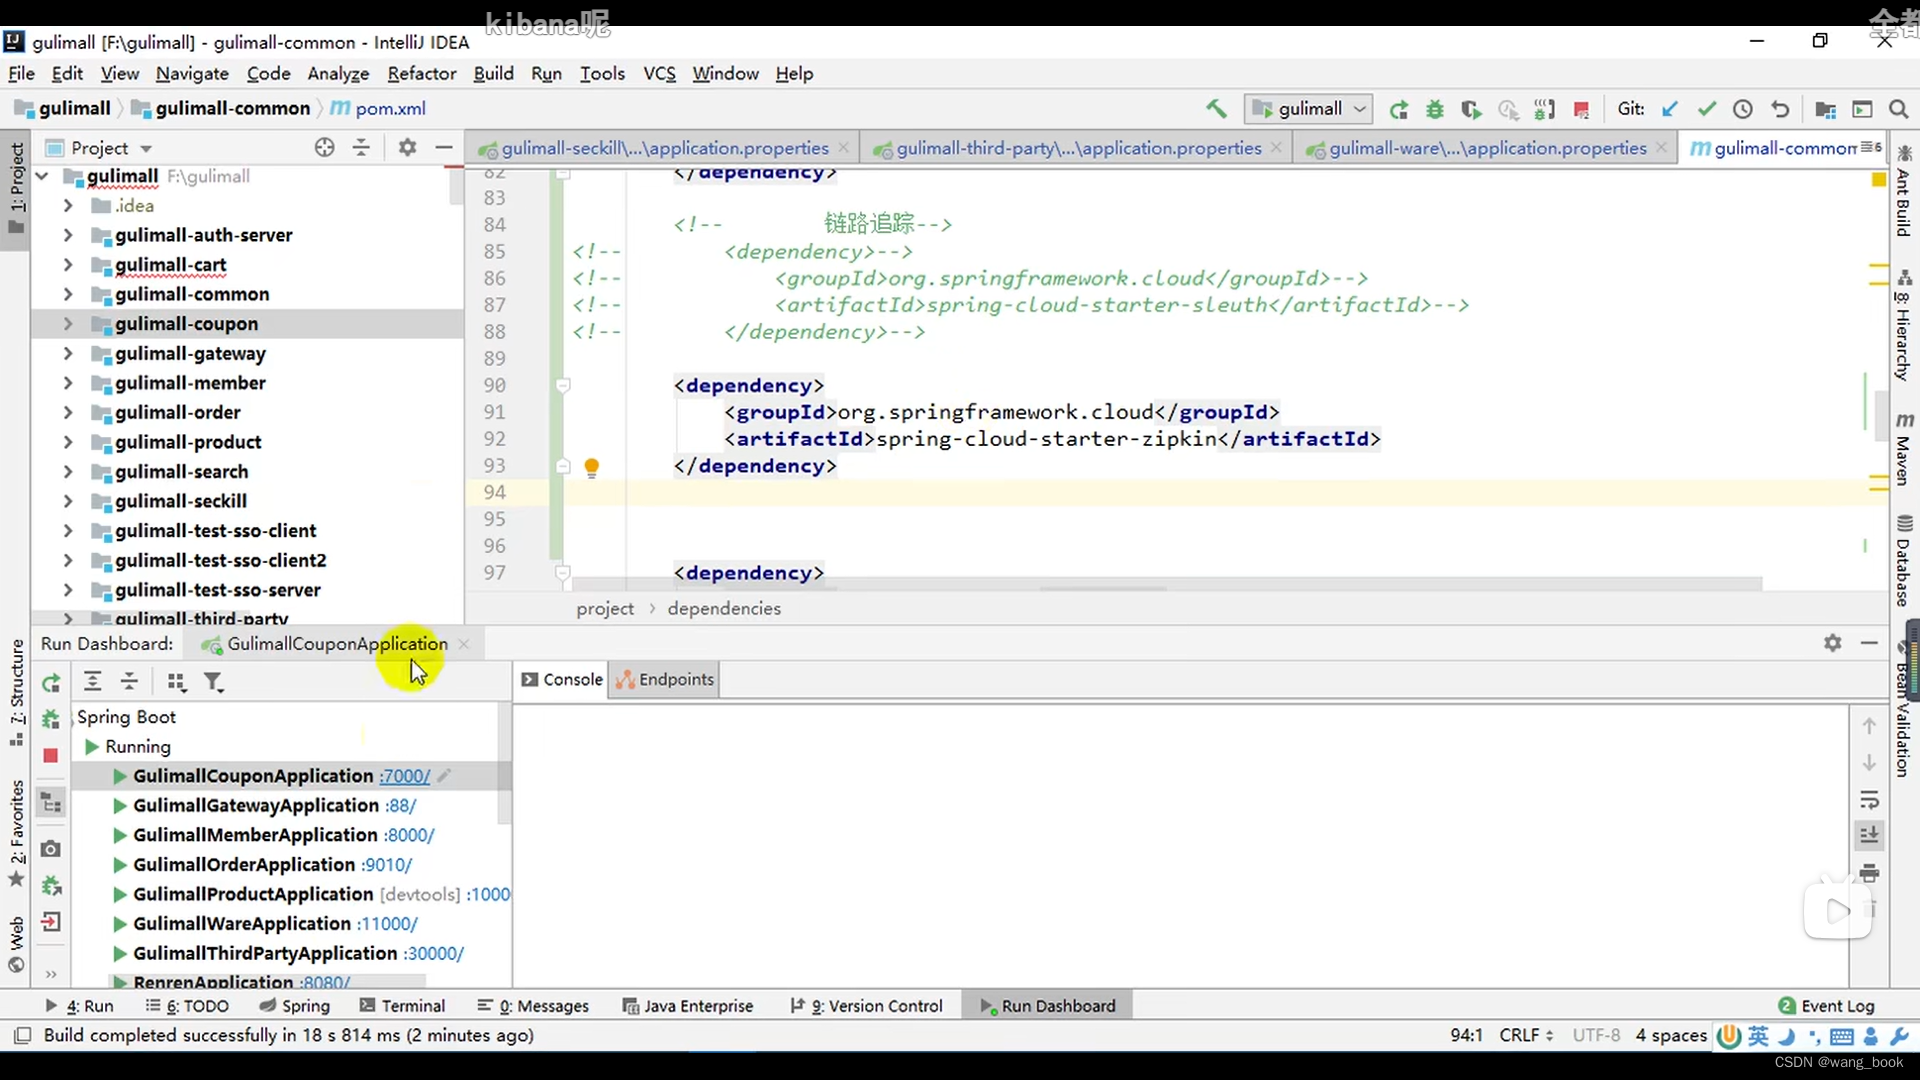Close the gulimall-third-party properties tab
Screen dimensions: 1920x1080
1276,148
